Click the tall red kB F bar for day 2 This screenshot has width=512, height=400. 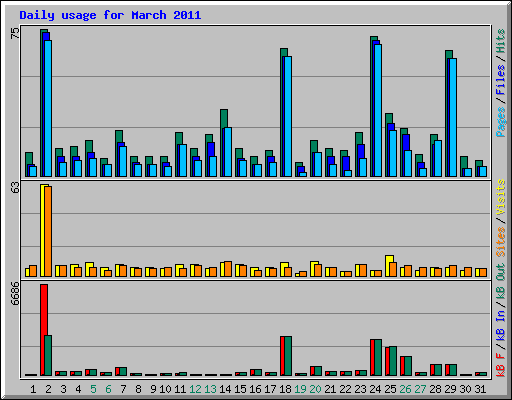[44, 330]
